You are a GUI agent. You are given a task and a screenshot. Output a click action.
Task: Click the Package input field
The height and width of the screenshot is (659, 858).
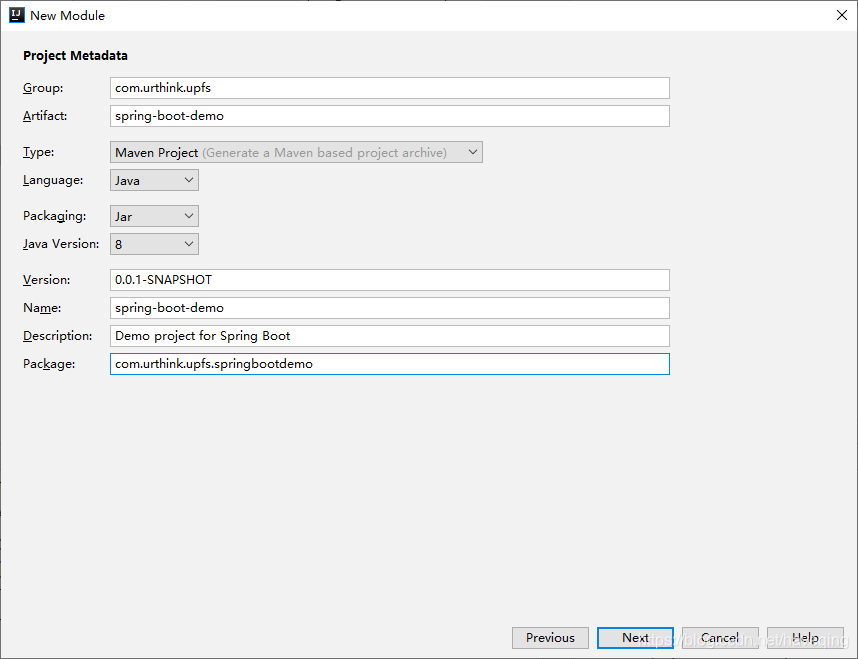click(390, 364)
